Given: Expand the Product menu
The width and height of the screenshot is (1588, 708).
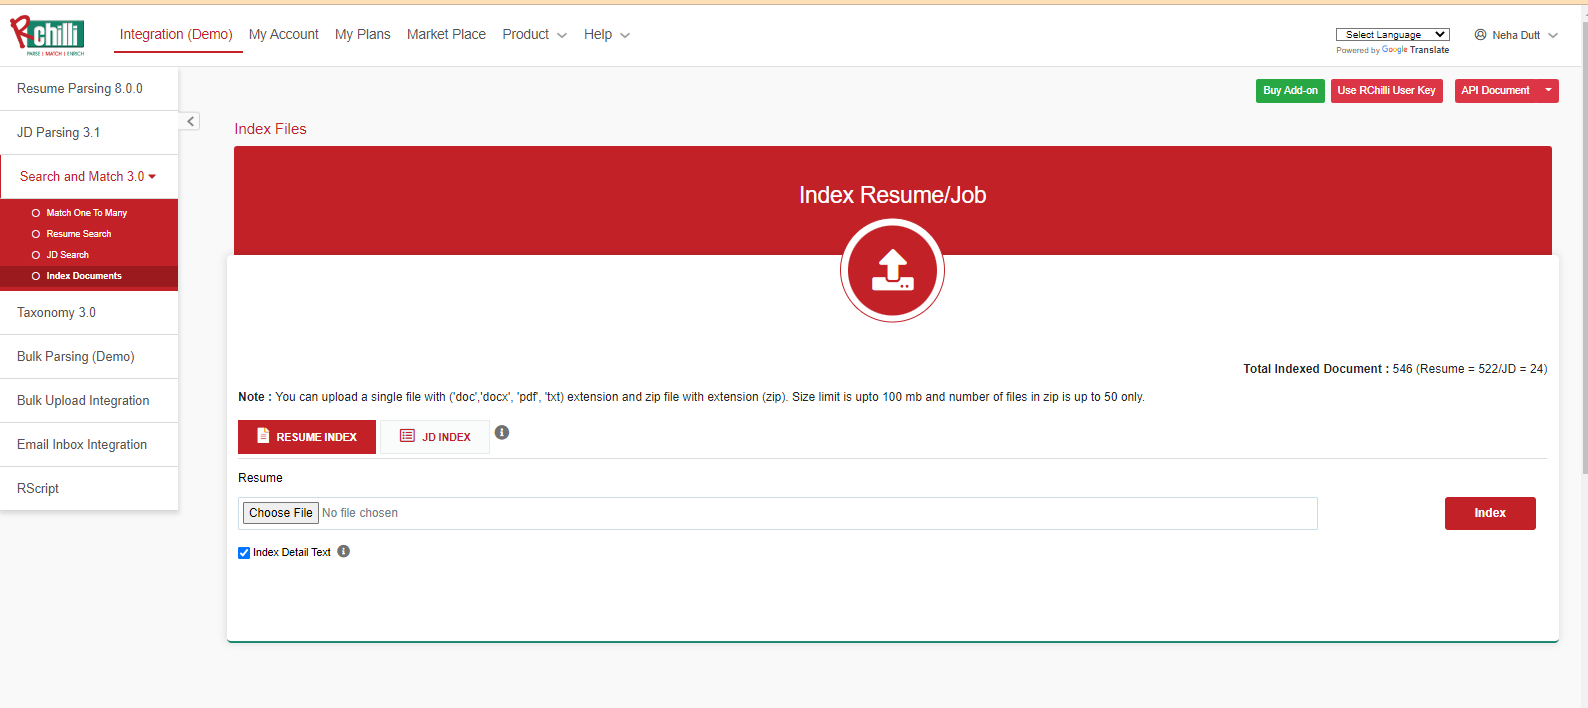Looking at the screenshot, I should click(x=534, y=34).
